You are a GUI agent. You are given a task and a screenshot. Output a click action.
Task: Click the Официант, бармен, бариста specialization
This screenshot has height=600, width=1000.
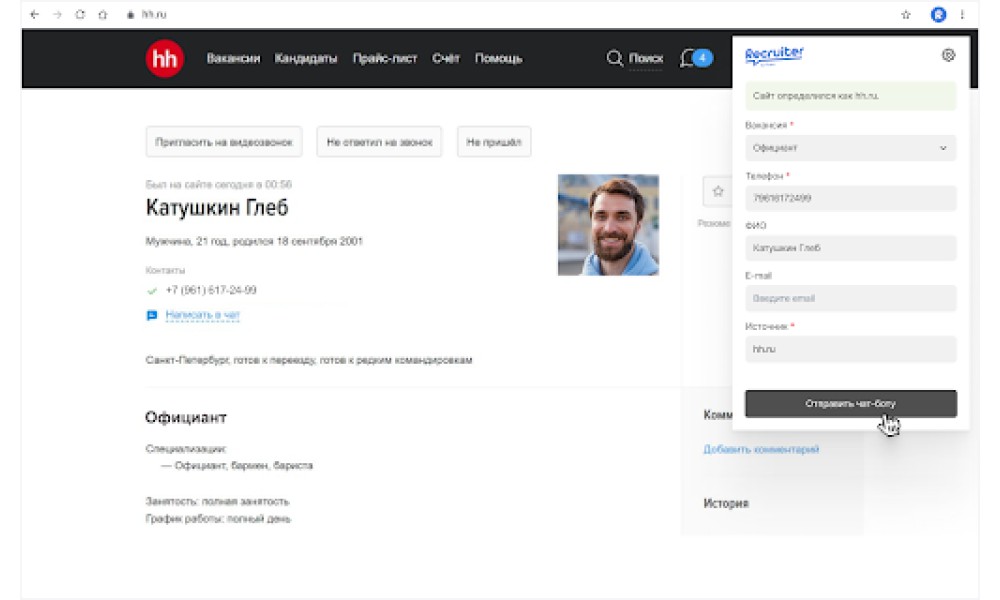pos(244,466)
